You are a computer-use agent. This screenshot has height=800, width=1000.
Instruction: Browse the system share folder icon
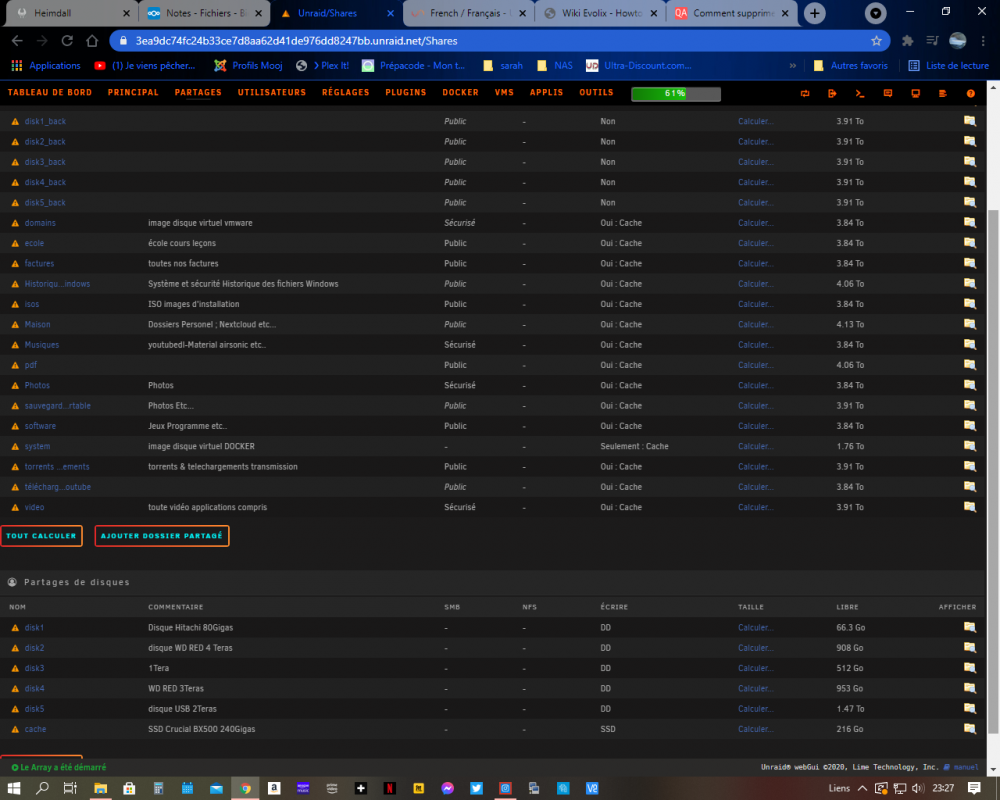coord(969,446)
